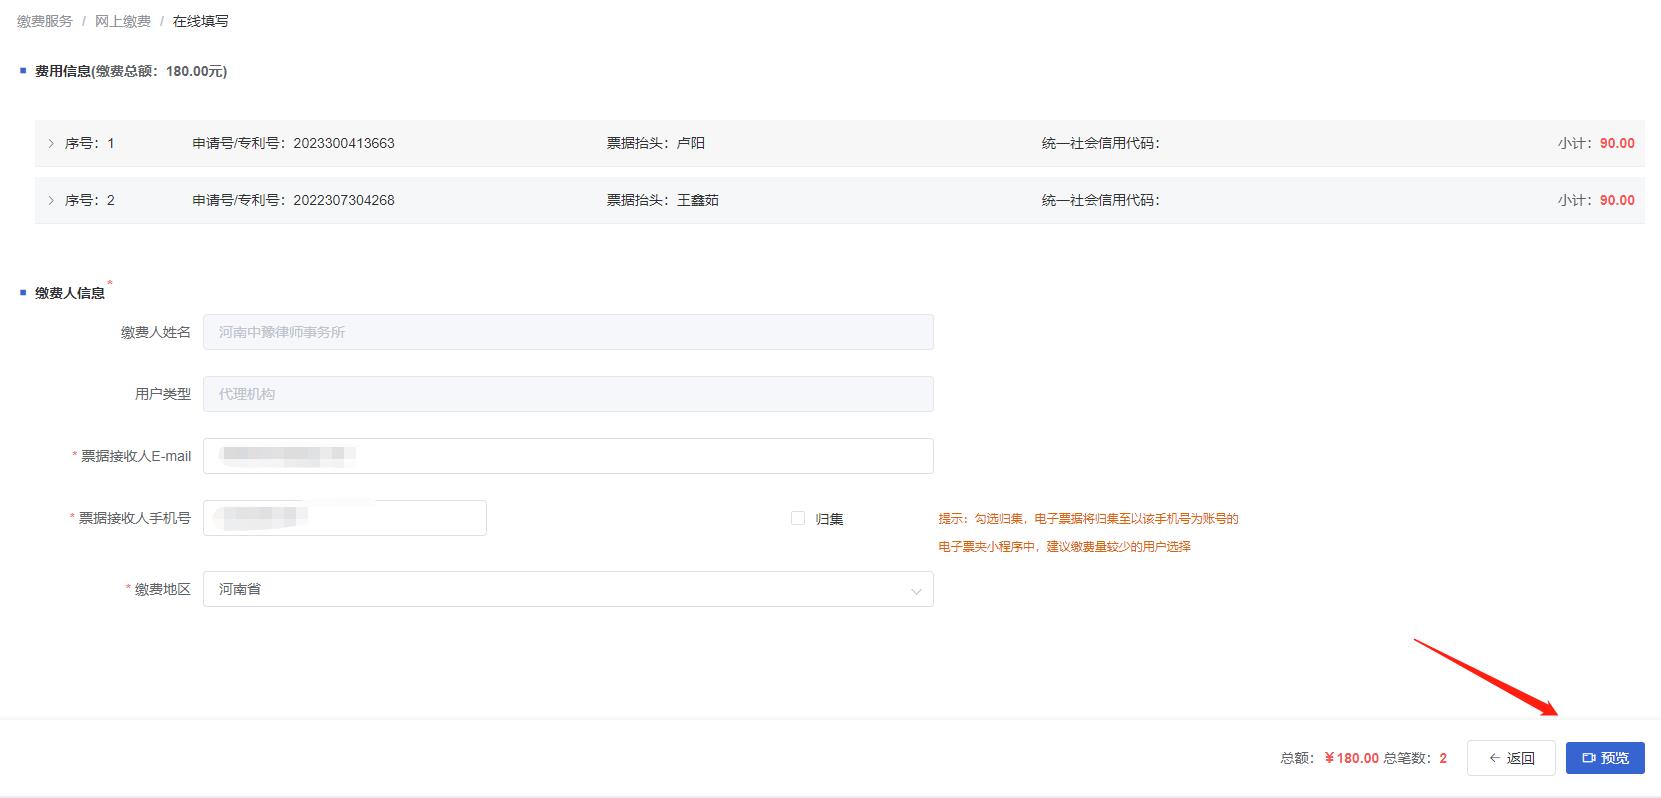This screenshot has width=1661, height=798.
Task: Click the 费用信息 section heading
Action: pos(131,71)
